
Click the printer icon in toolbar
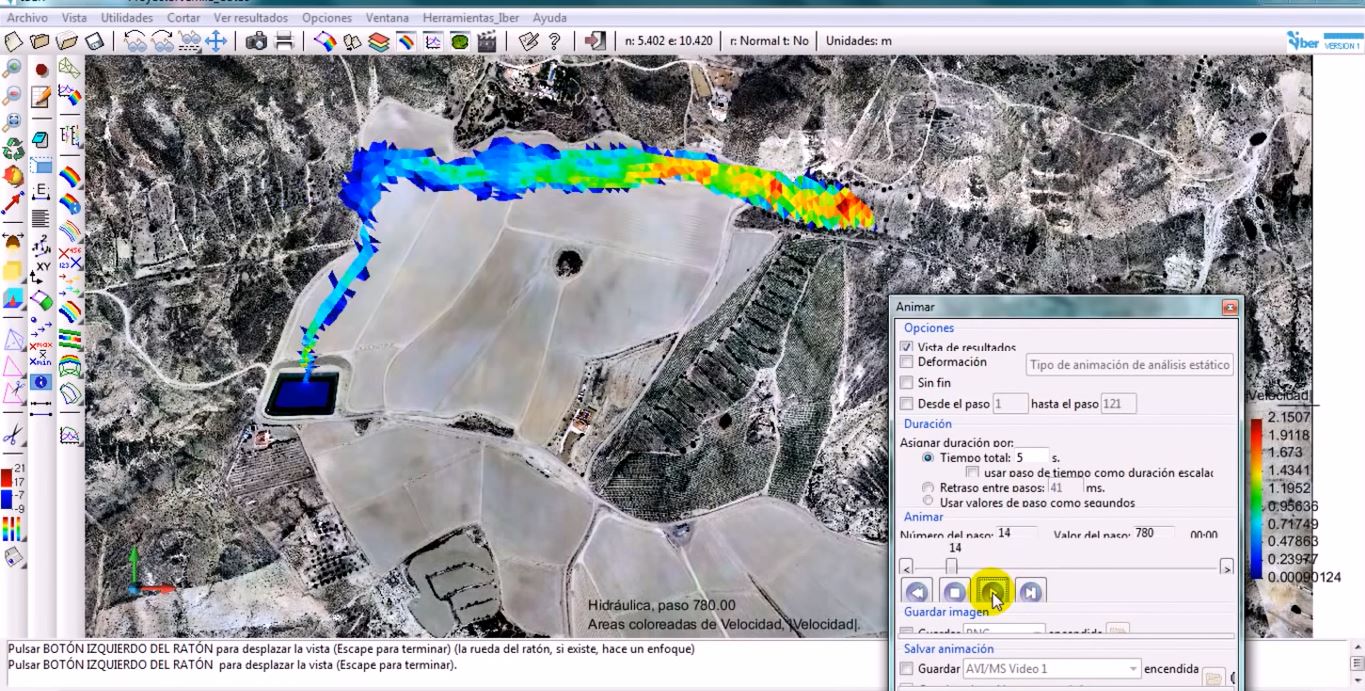point(285,41)
